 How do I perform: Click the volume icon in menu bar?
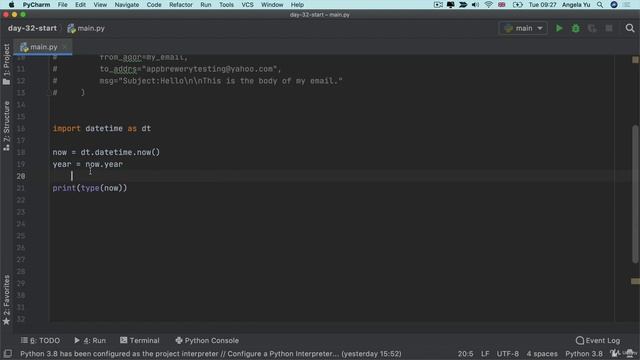click(476, 5)
